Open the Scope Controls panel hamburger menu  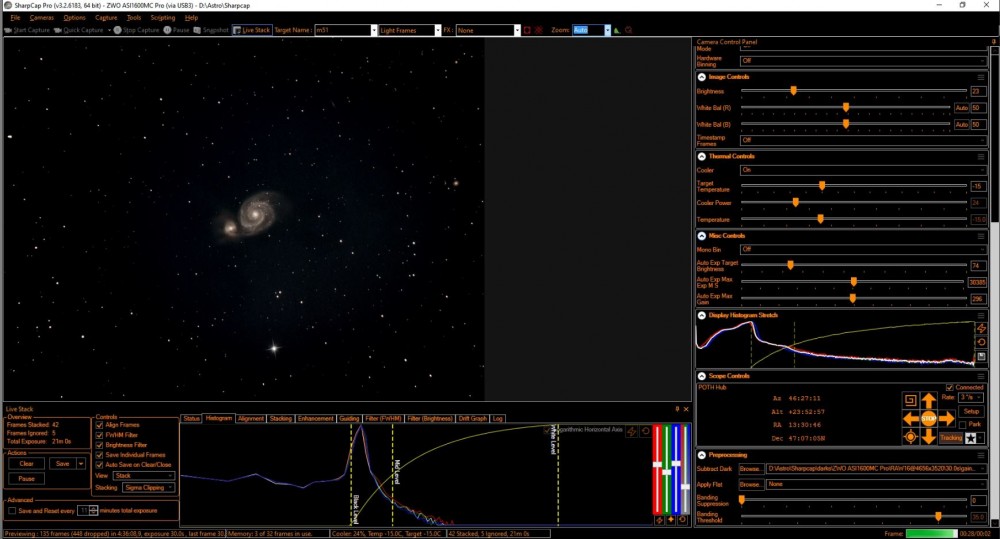click(981, 376)
